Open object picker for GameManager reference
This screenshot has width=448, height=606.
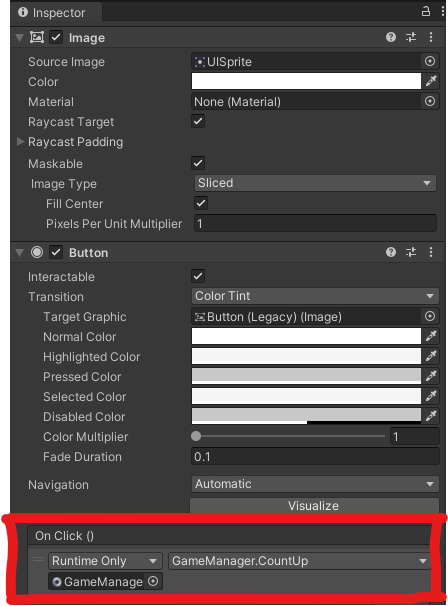coord(153,581)
